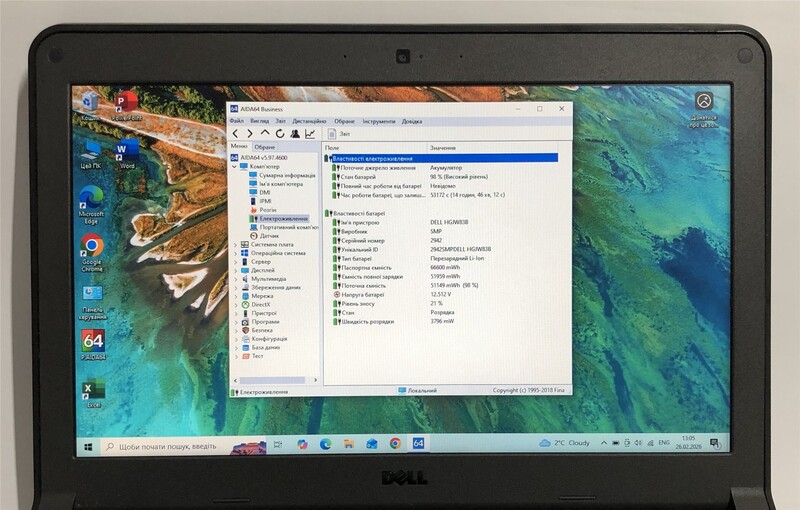Click the Програми tree icon
Image resolution: width=800 pixels, height=510 pixels.
click(245, 322)
